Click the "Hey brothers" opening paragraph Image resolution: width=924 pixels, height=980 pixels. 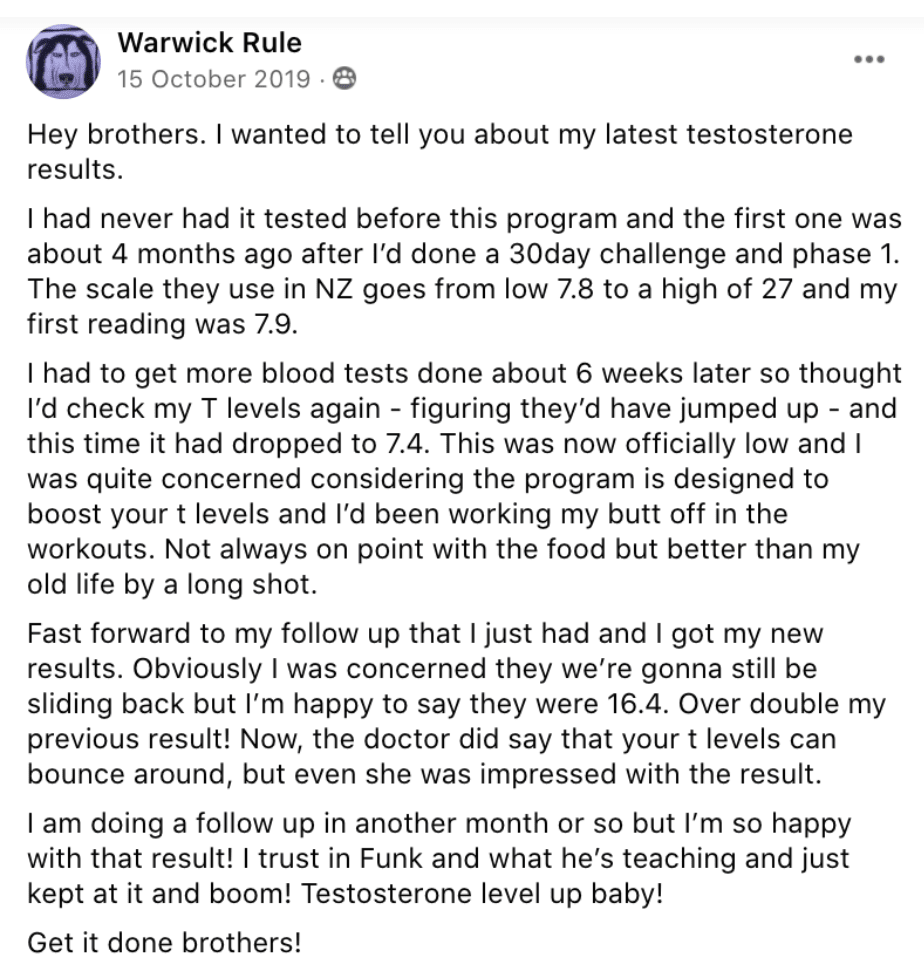pyautogui.click(x=439, y=152)
